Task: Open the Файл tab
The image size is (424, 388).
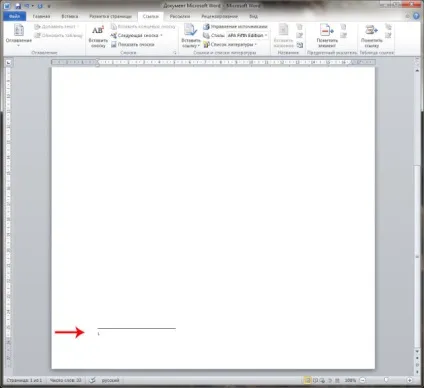Action: [x=14, y=16]
